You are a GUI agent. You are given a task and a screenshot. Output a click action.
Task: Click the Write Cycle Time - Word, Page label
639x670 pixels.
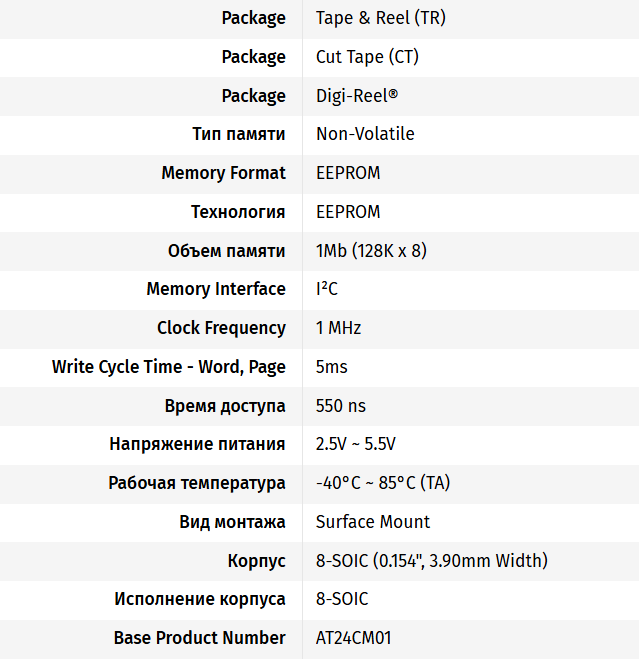169,367
